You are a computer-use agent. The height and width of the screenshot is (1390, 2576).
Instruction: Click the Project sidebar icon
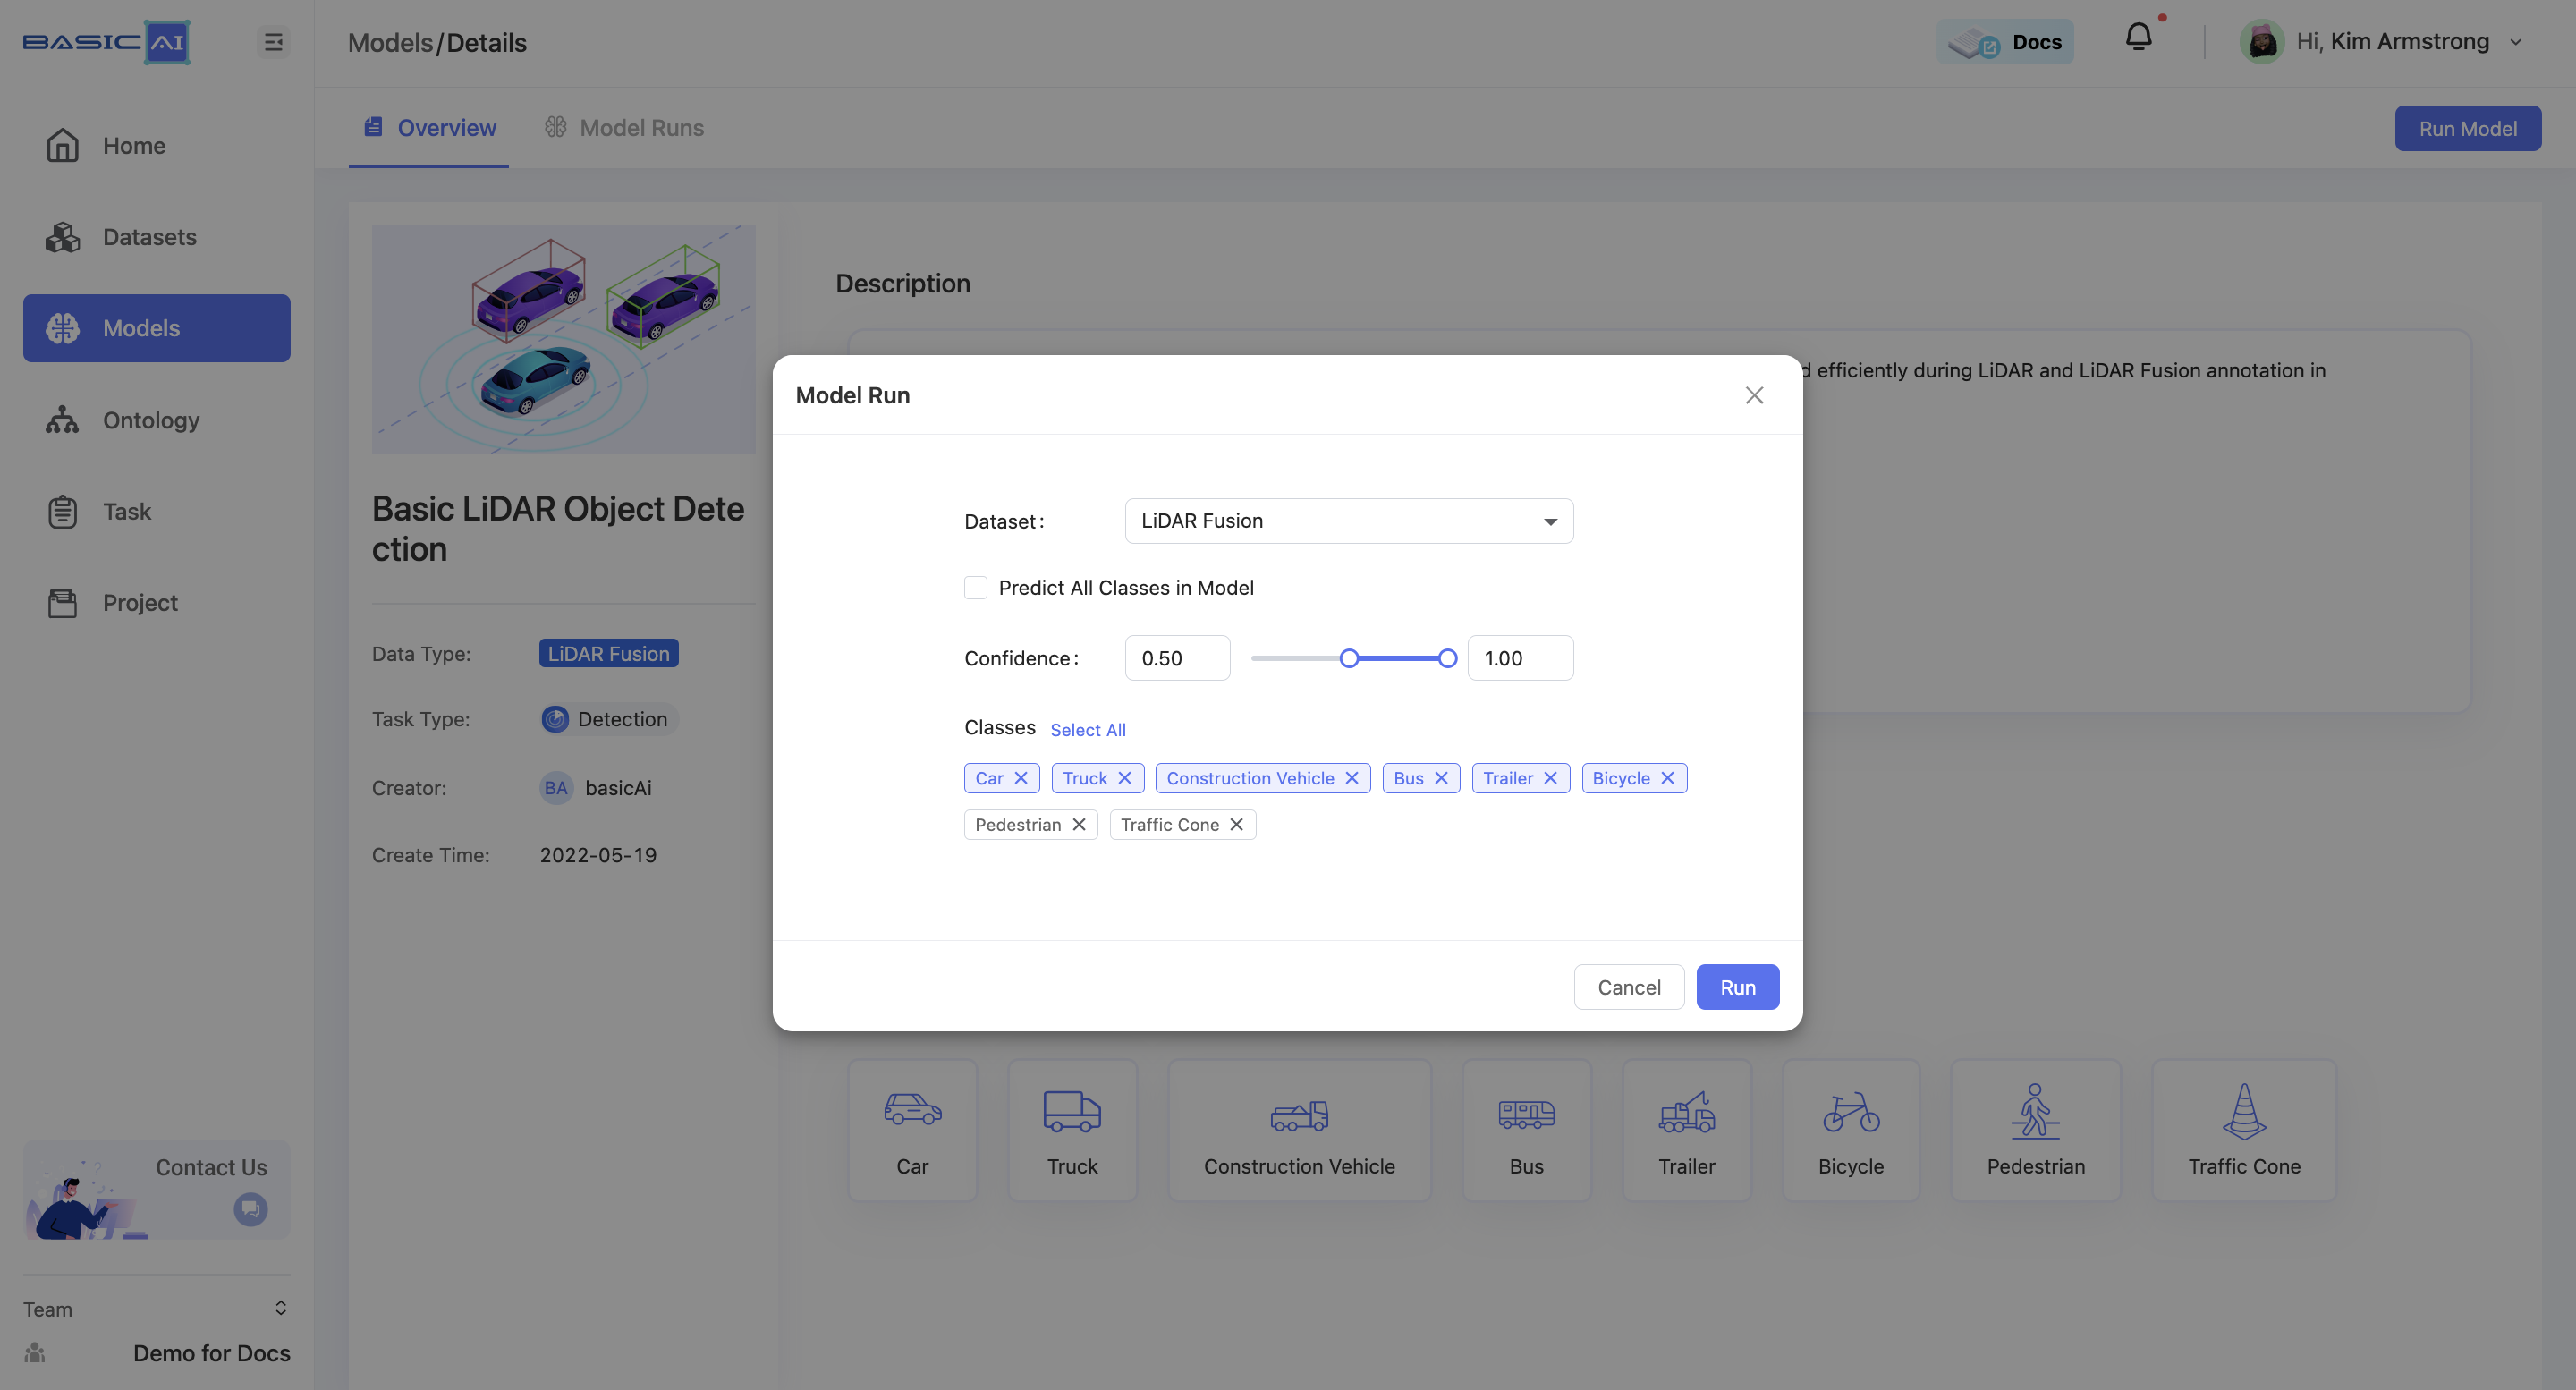point(62,603)
